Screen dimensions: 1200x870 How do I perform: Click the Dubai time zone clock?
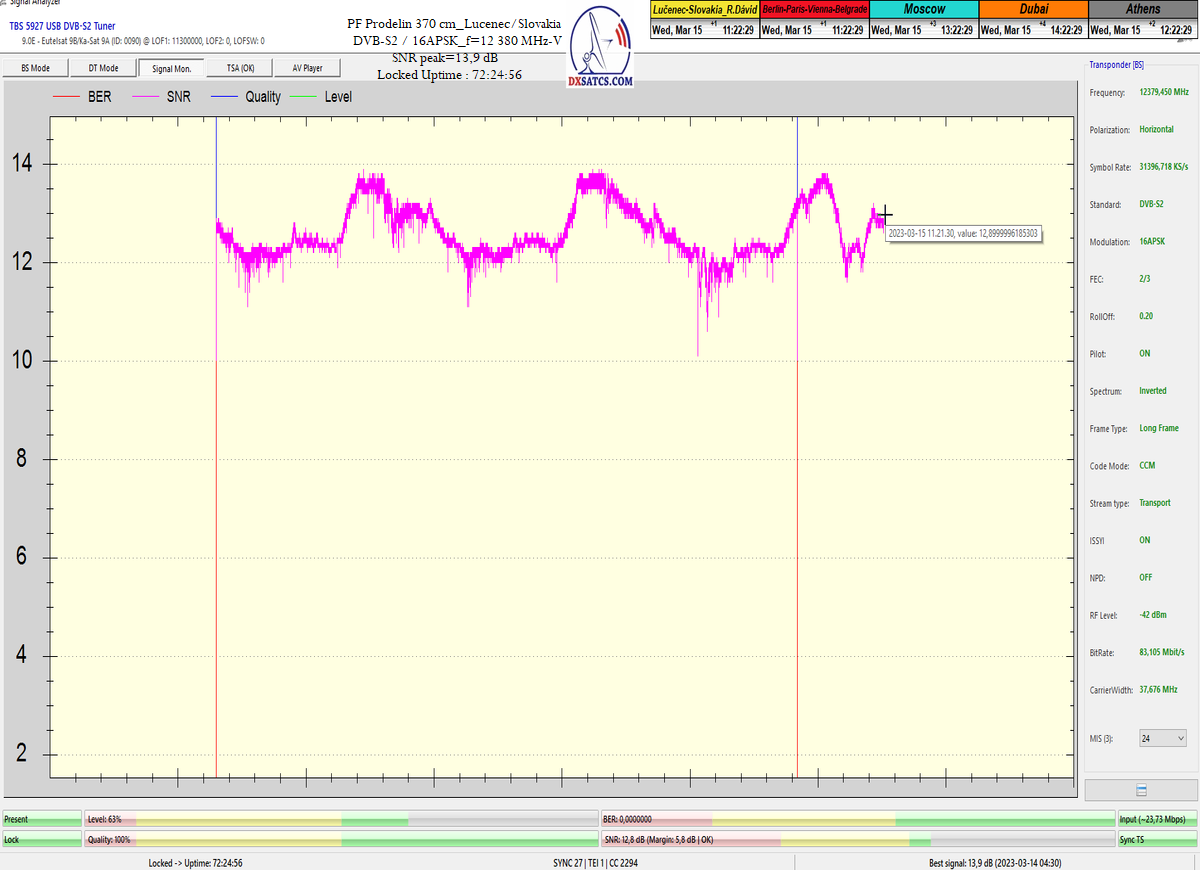pyautogui.click(x=1033, y=20)
